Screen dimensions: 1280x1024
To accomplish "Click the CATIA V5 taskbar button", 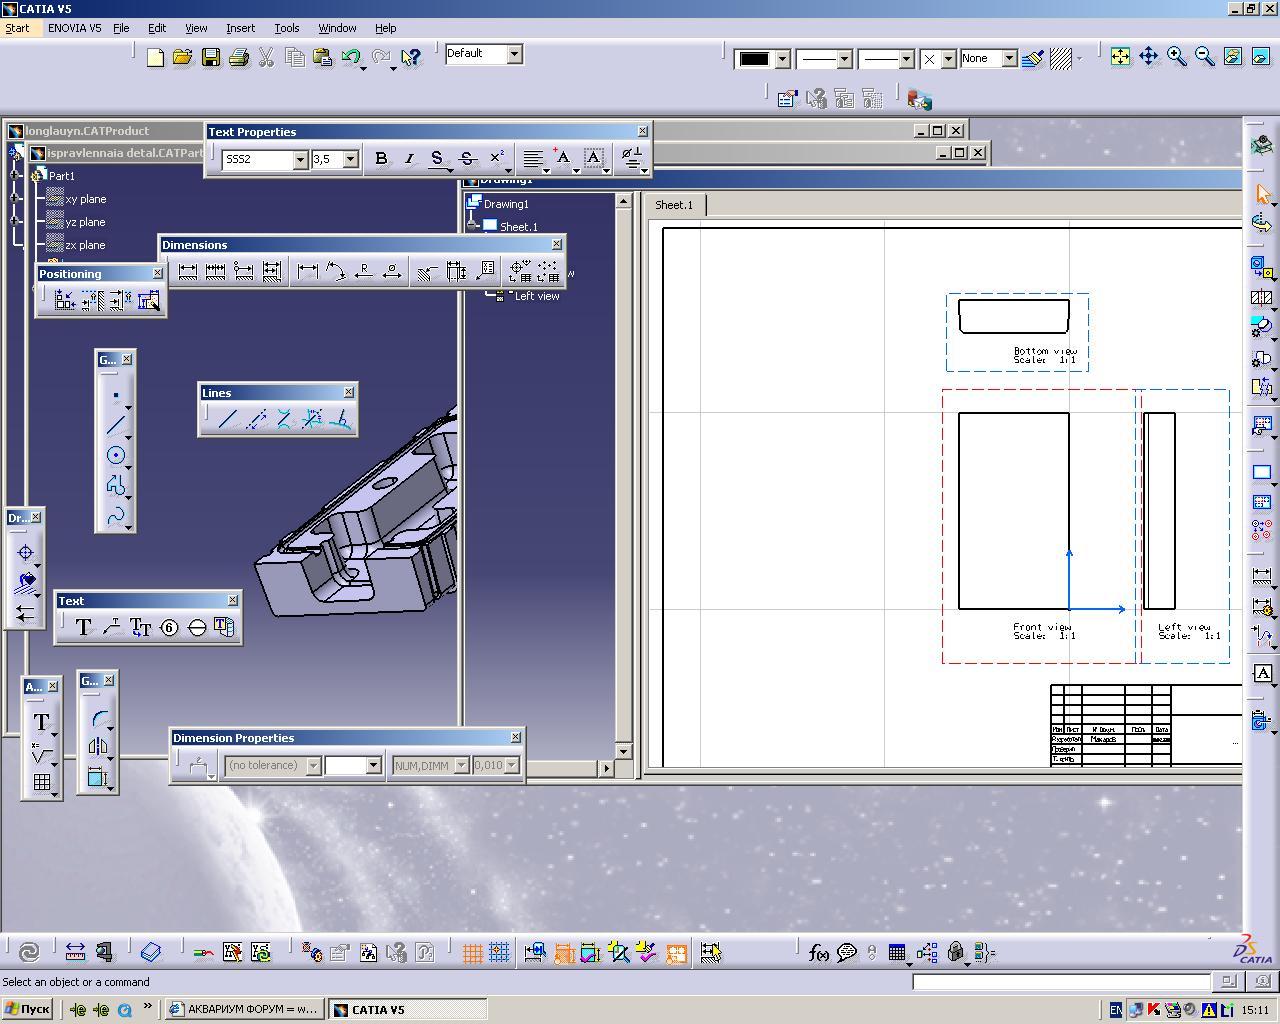I will (x=408, y=1009).
